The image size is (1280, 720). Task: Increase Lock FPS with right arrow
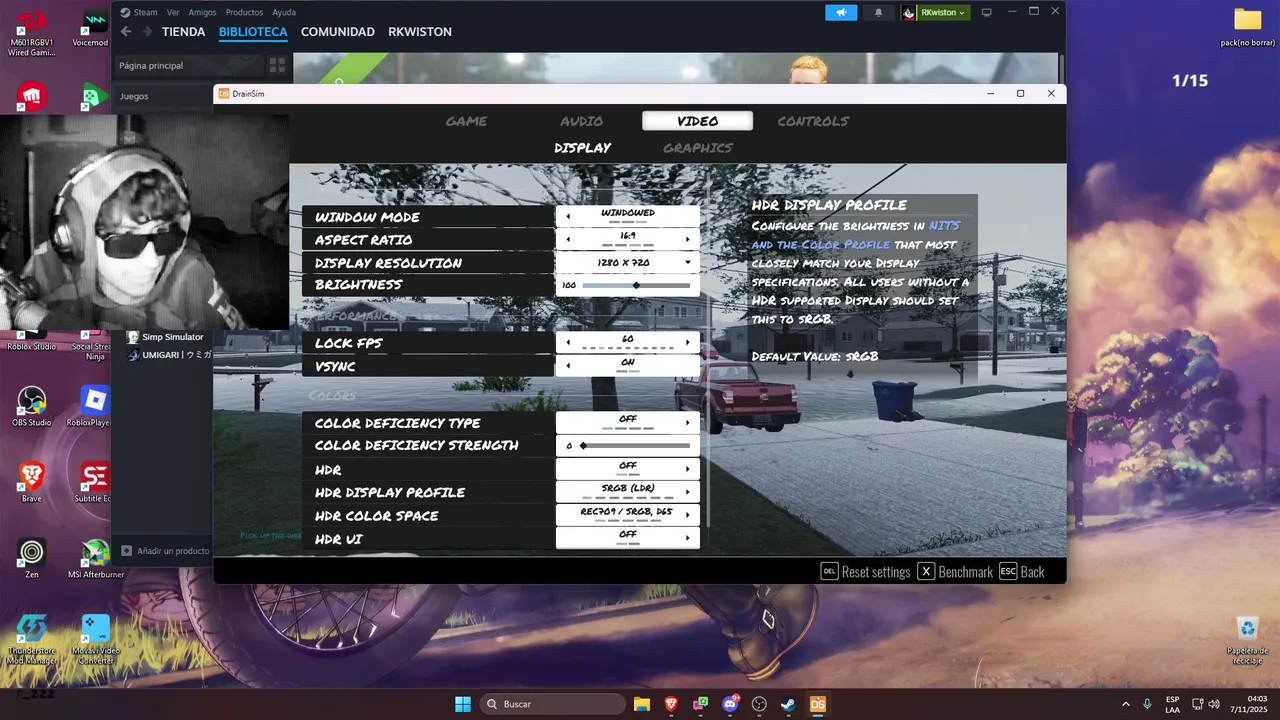pyautogui.click(x=688, y=342)
